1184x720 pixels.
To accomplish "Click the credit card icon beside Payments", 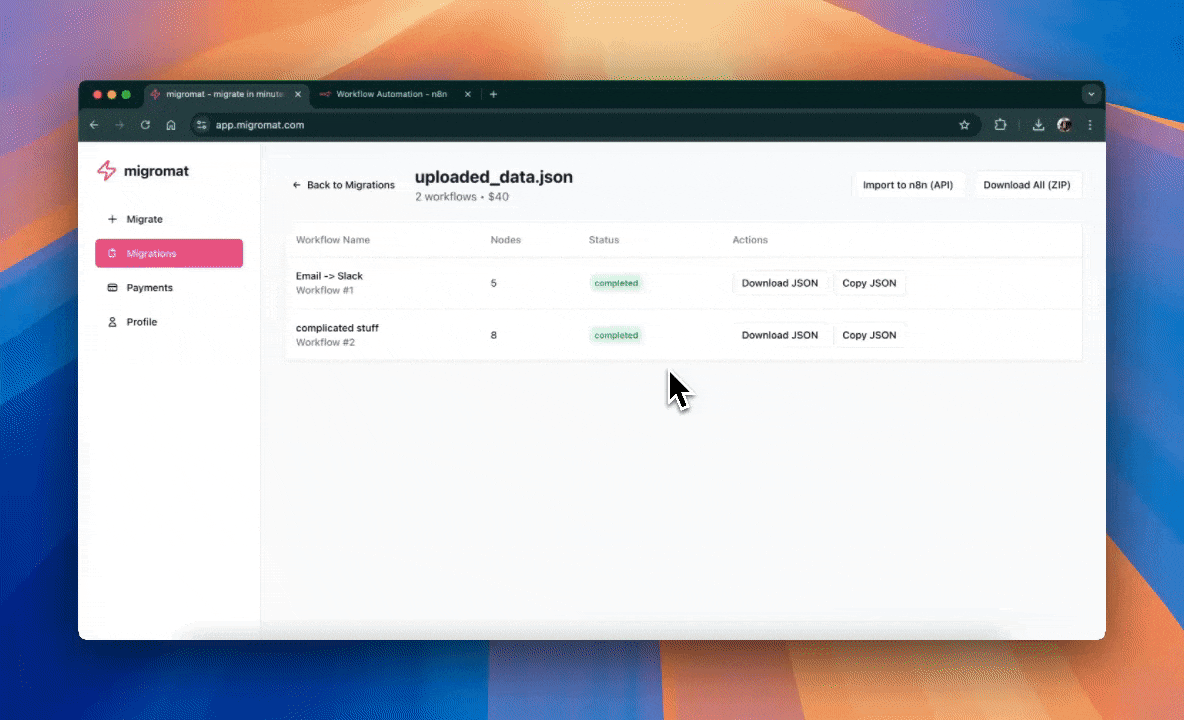I will pyautogui.click(x=112, y=287).
